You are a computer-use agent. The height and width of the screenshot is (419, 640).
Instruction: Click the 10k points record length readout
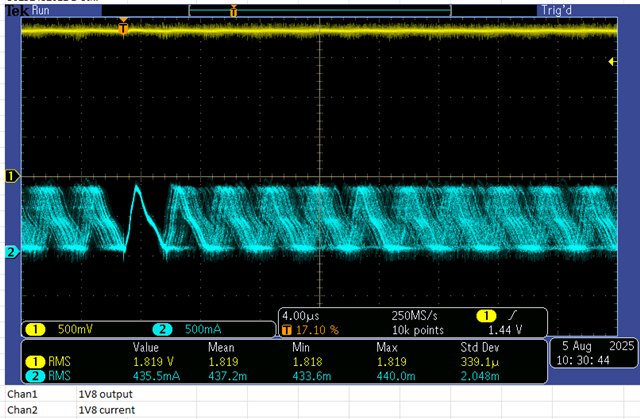tap(418, 328)
